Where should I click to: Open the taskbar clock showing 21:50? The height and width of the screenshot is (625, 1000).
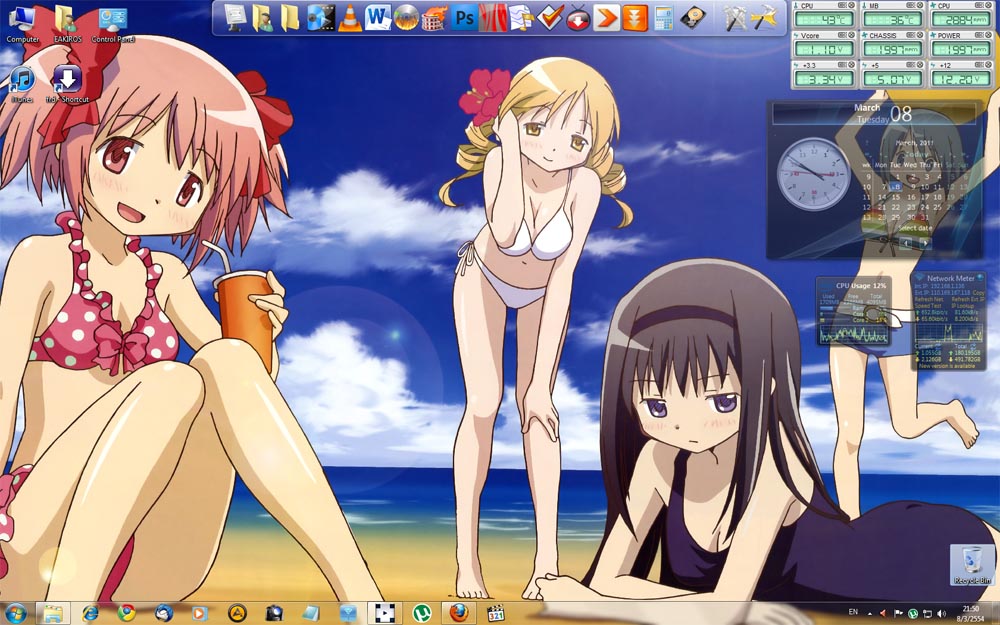pyautogui.click(x=971, y=614)
